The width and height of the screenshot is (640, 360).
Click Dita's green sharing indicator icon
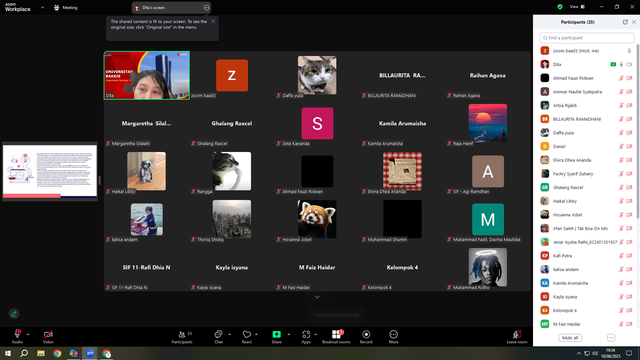(x=613, y=64)
